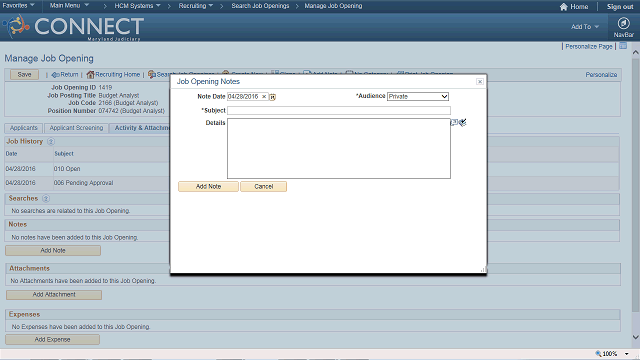Open the Audience dropdown
The height and width of the screenshot is (360, 640).
(x=418, y=96)
